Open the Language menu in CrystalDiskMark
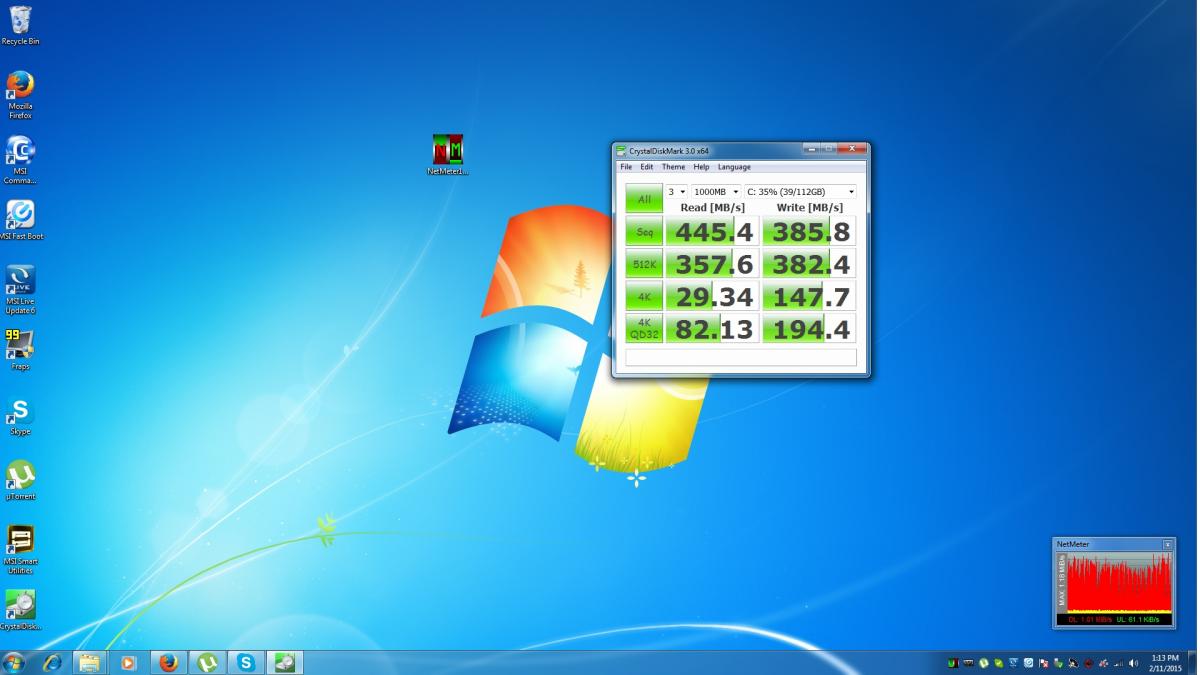Viewport: 1200px width, 675px height. coord(734,167)
